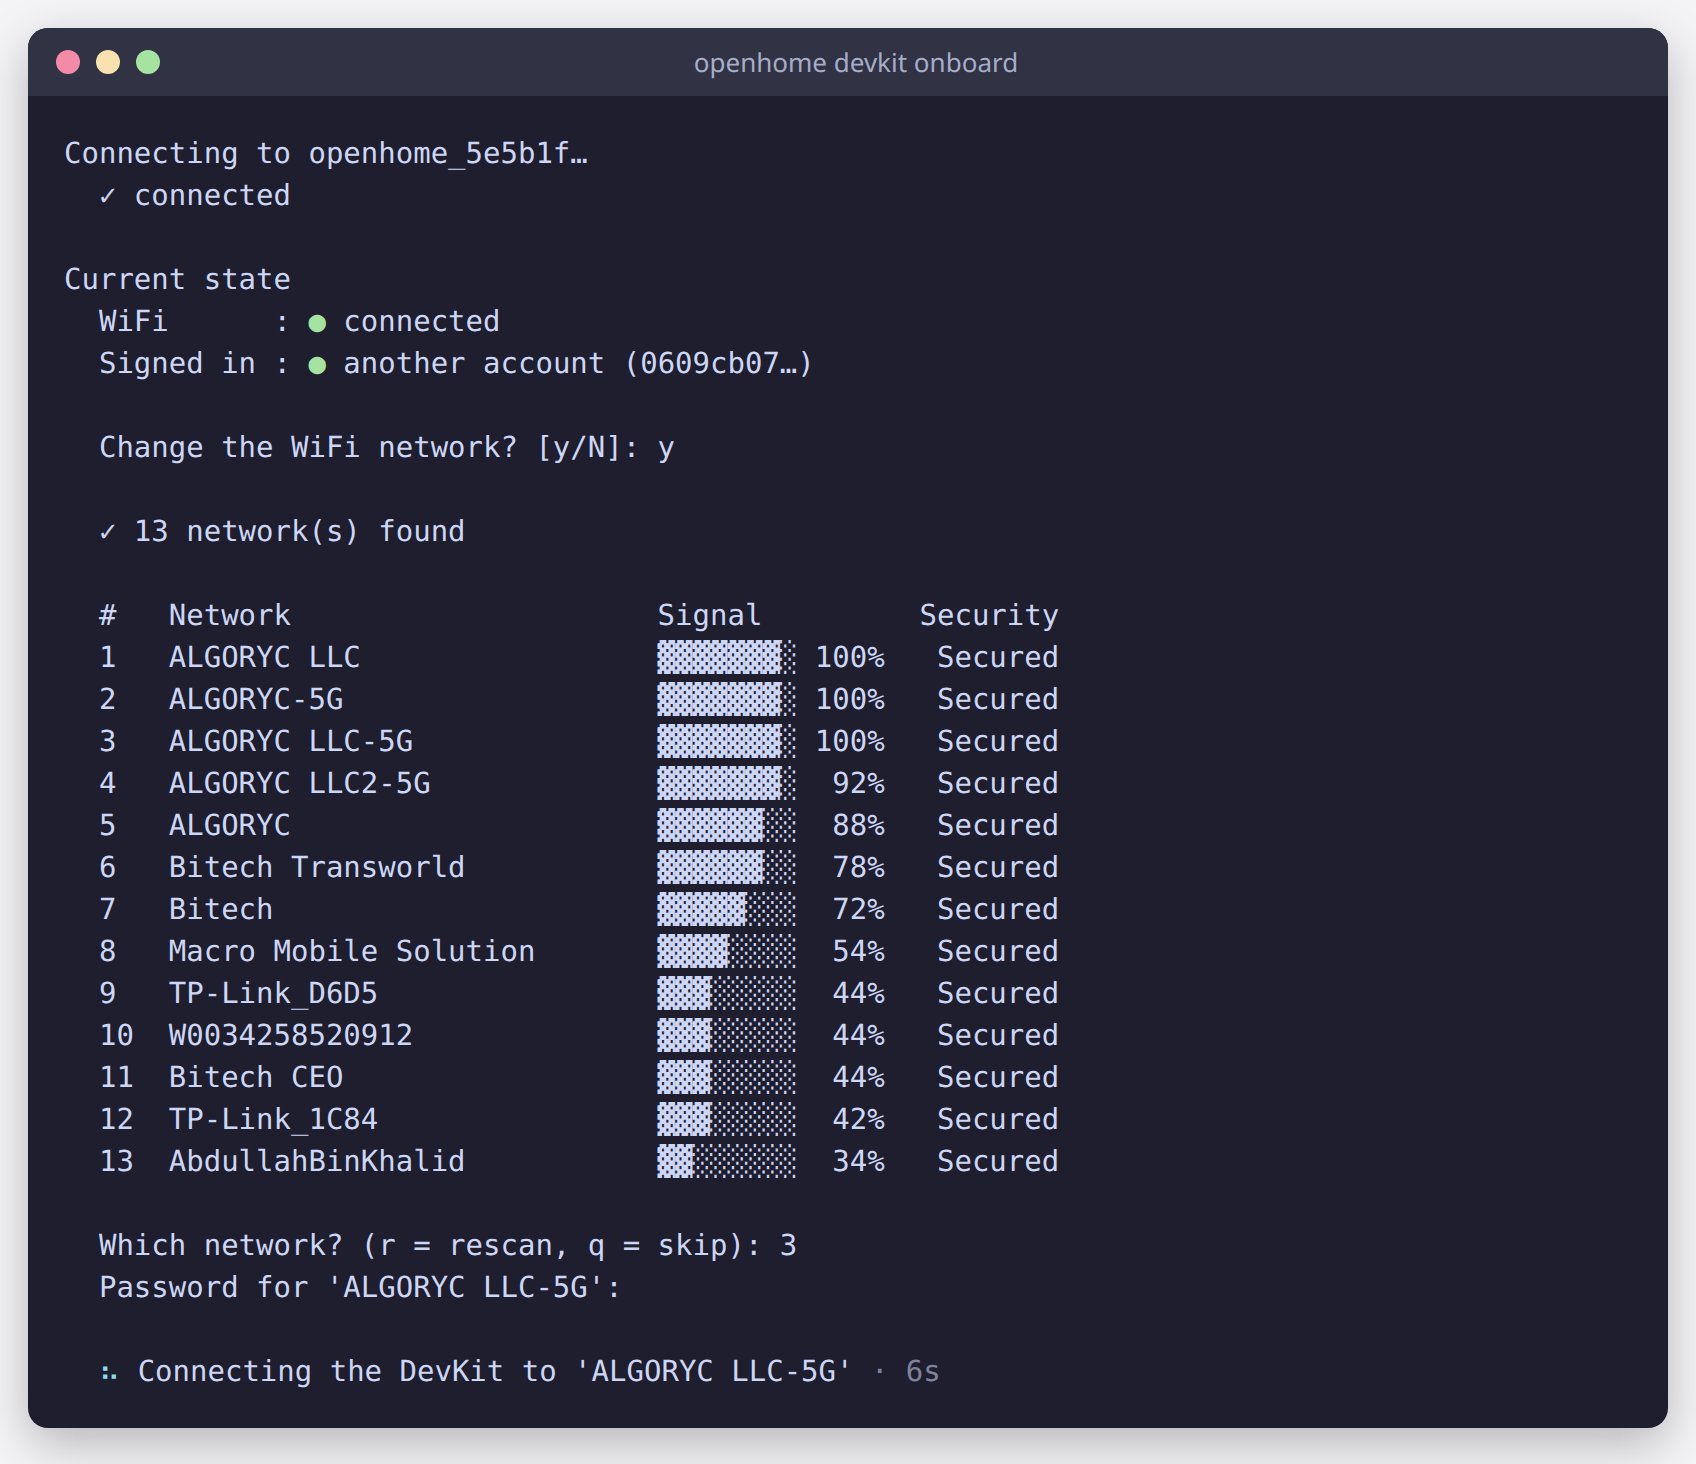Click the 'Connecting to openhome_5e5b1f…' line

click(x=326, y=153)
